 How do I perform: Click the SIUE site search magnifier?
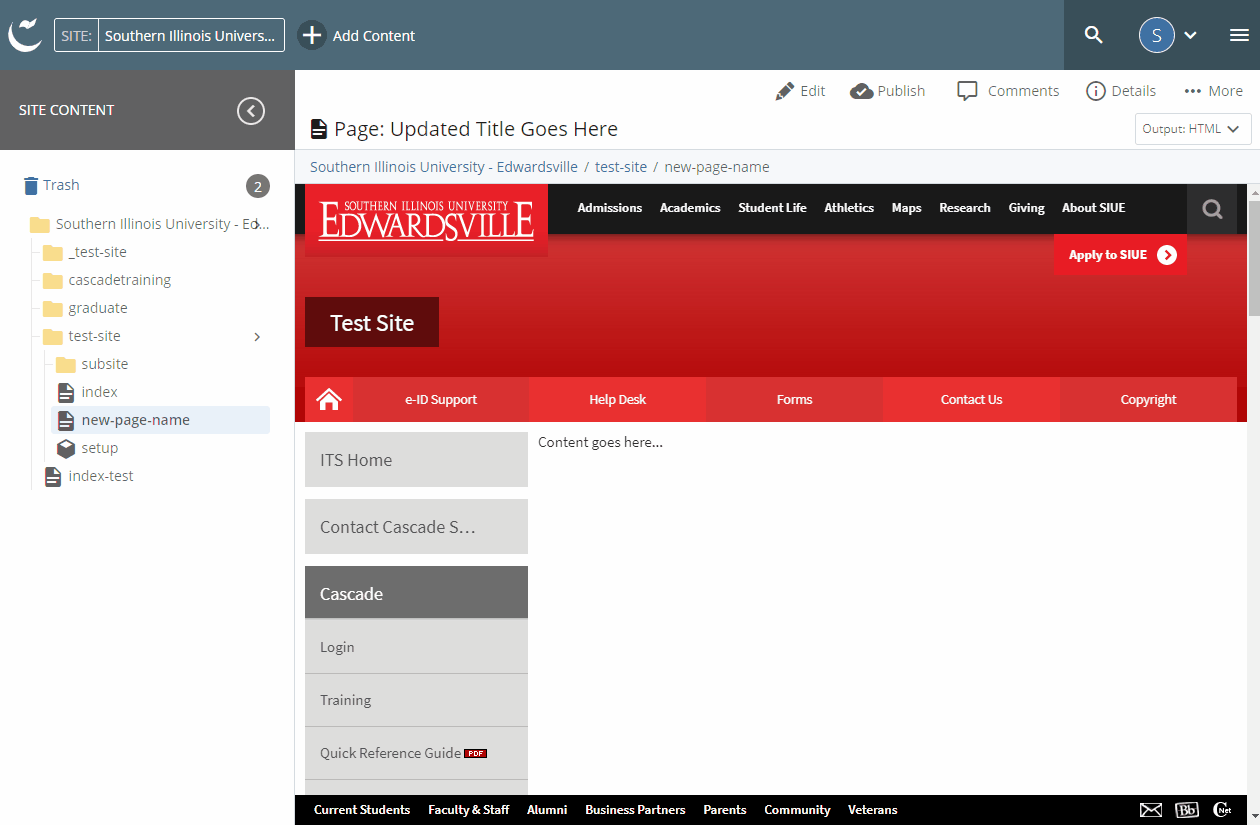[1213, 209]
